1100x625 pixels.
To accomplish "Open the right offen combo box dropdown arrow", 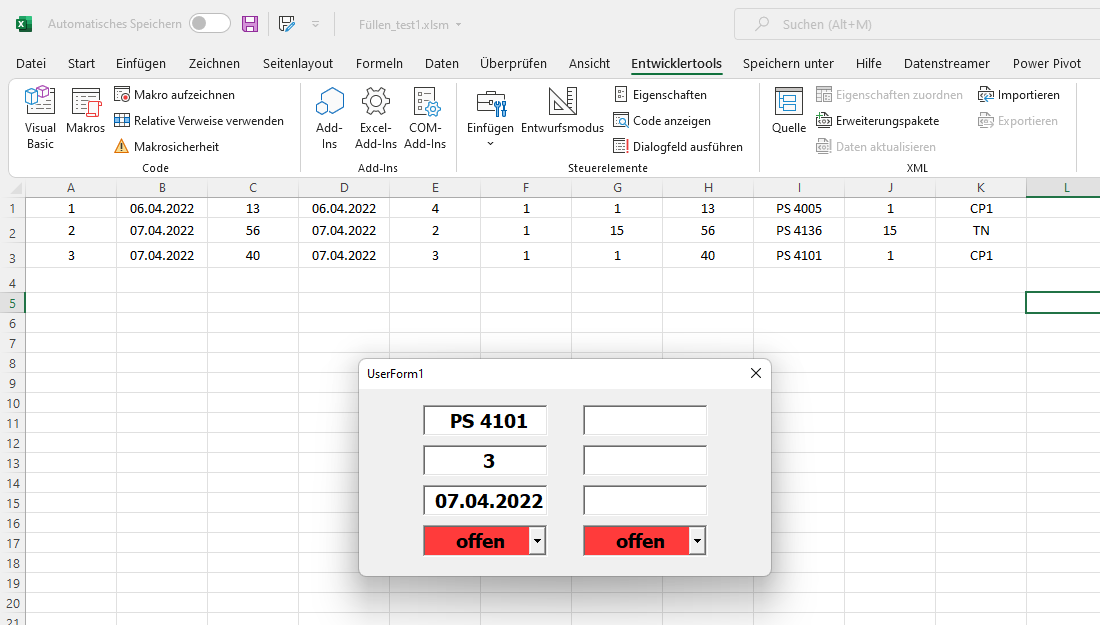I will (697, 541).
